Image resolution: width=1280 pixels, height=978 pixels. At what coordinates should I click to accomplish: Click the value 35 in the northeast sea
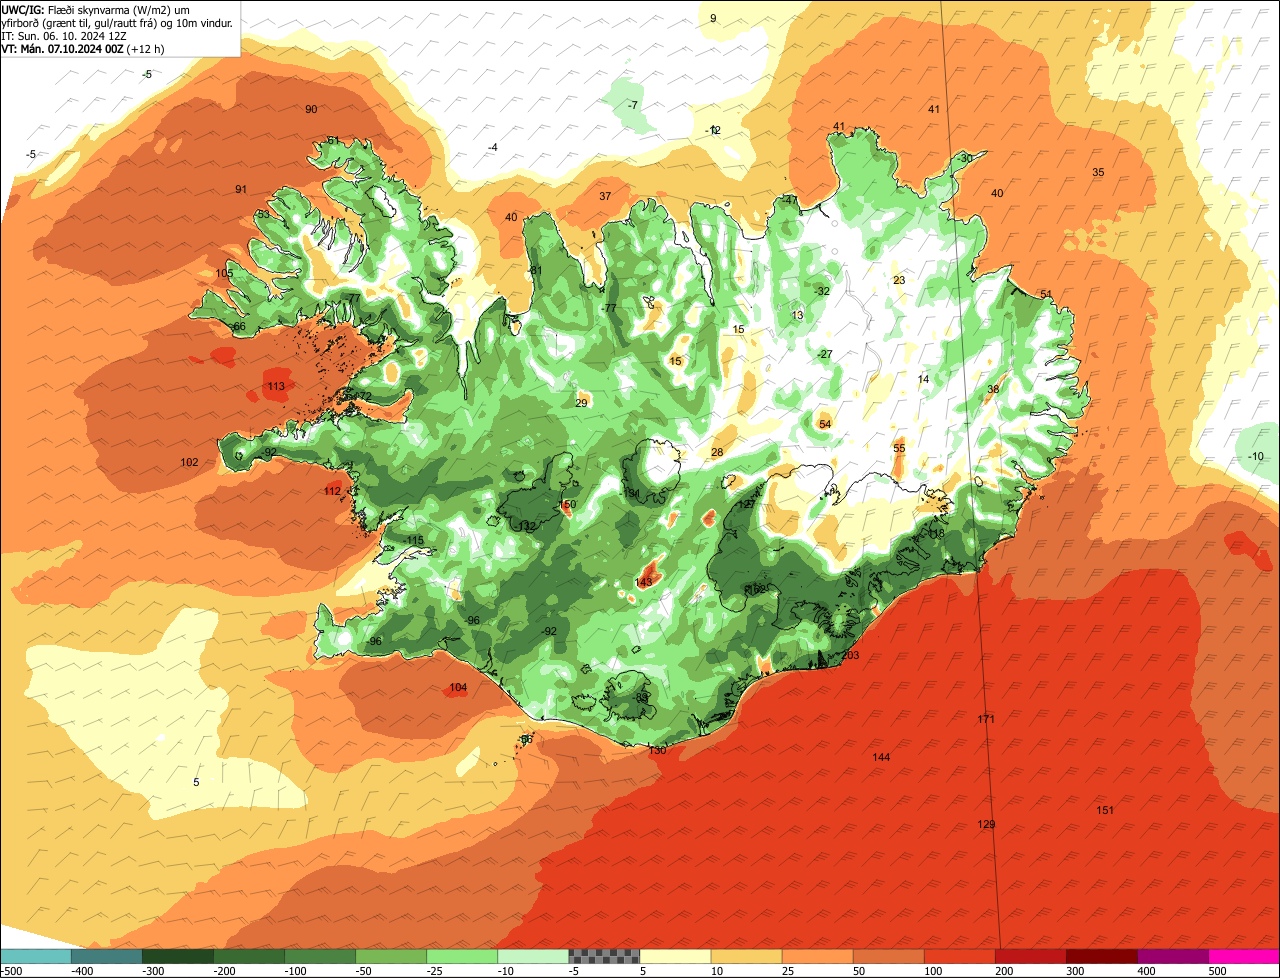tap(1098, 172)
